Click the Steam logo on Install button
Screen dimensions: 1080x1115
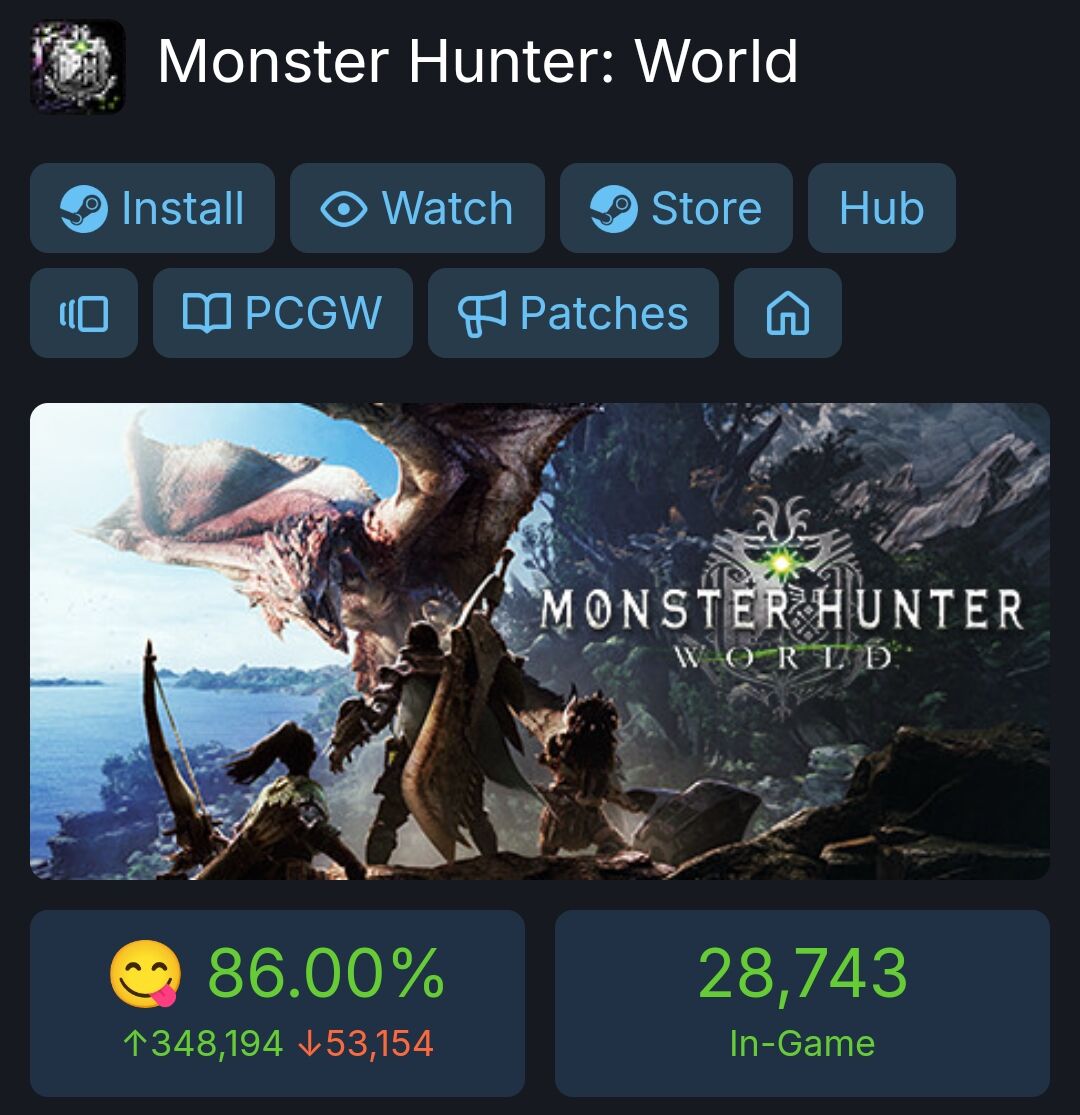85,208
